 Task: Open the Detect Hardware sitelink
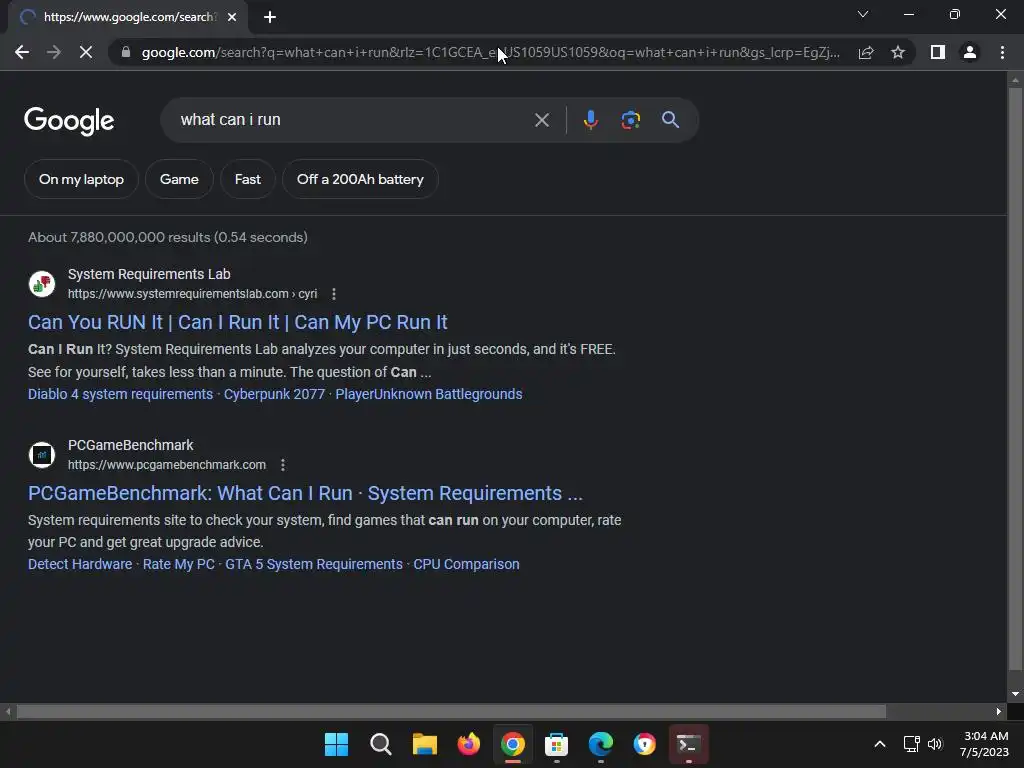pyautogui.click(x=80, y=564)
